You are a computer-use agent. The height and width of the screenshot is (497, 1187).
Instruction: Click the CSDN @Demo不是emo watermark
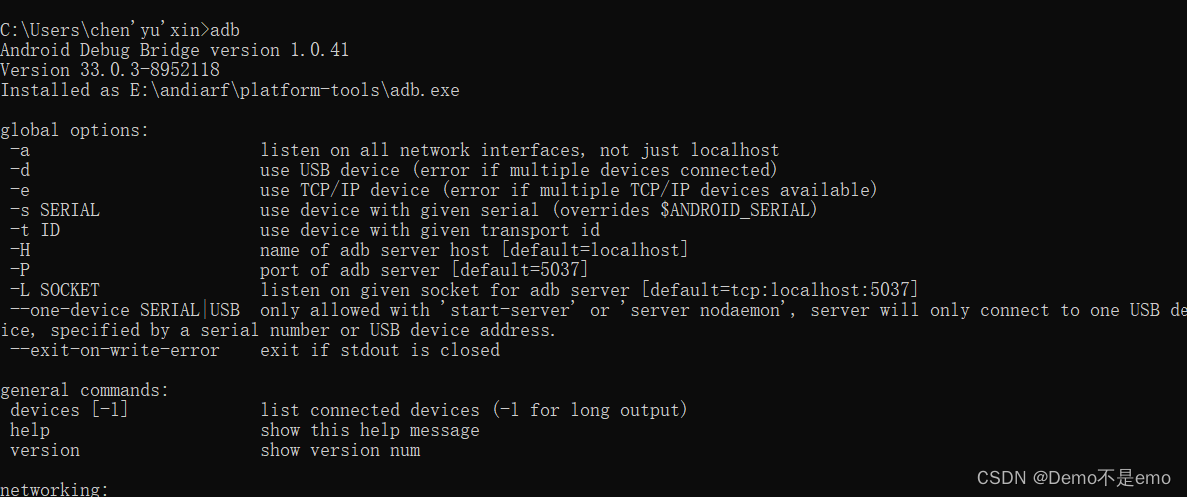(x=1073, y=479)
